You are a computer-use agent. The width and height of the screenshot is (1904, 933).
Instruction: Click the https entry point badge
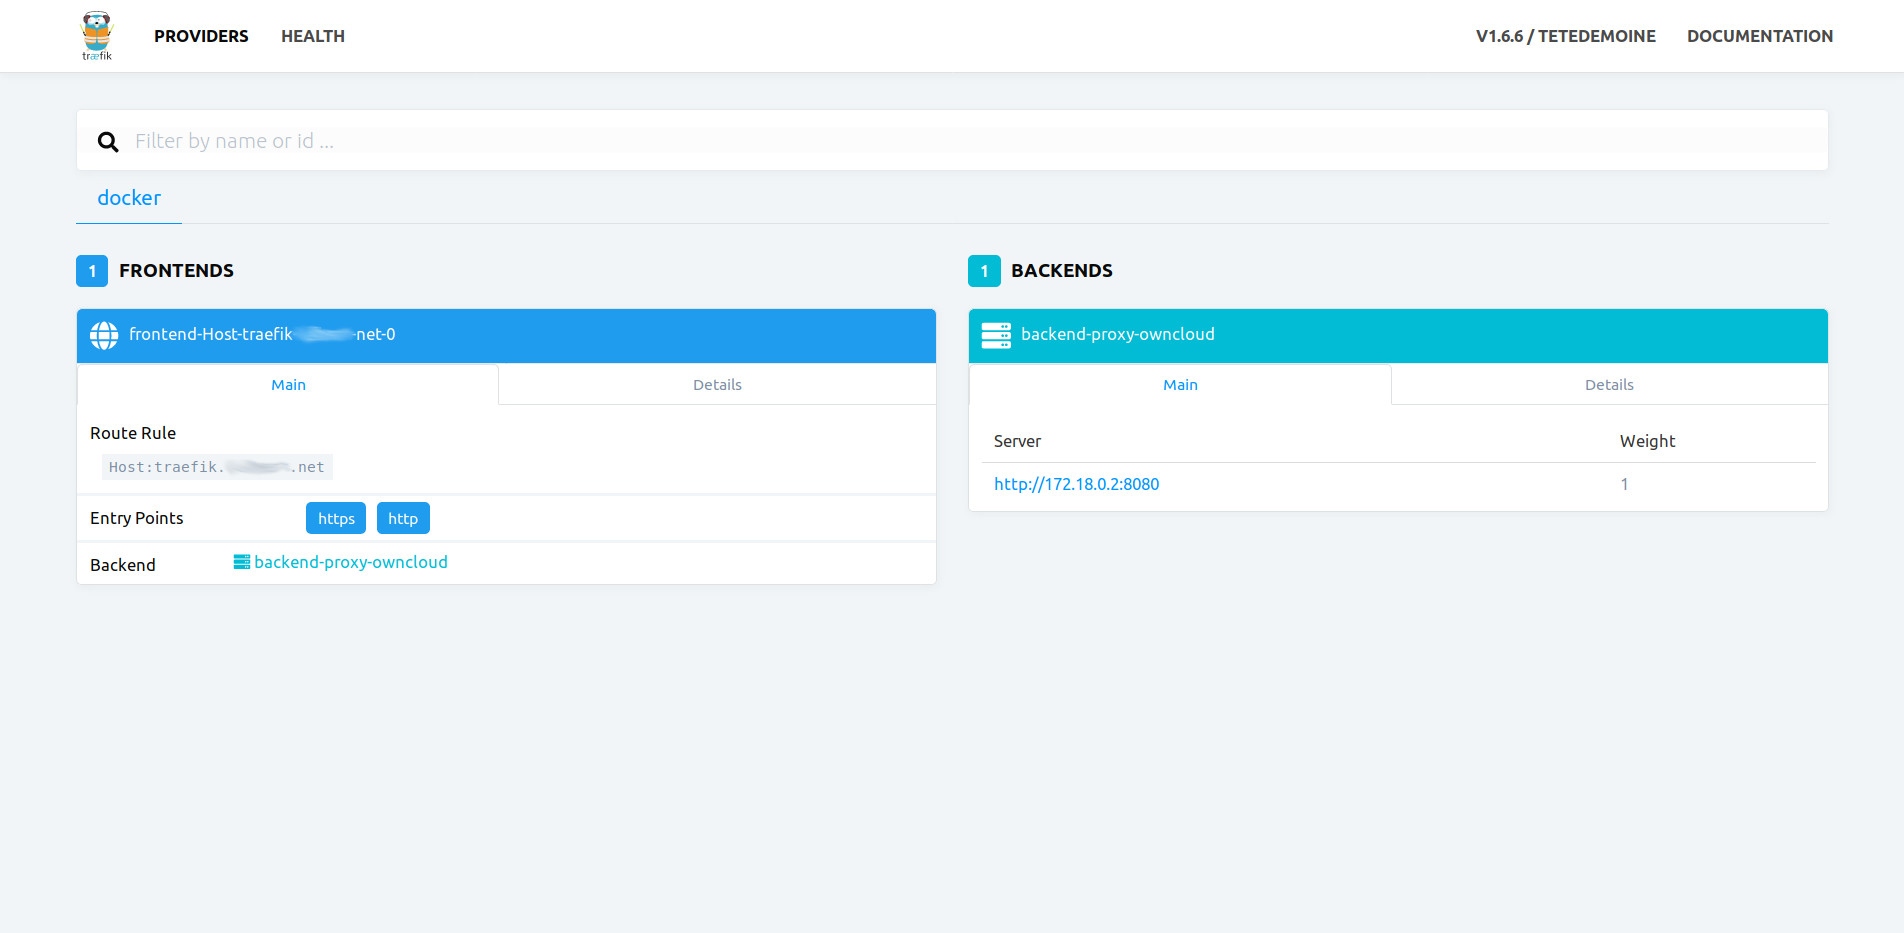336,518
